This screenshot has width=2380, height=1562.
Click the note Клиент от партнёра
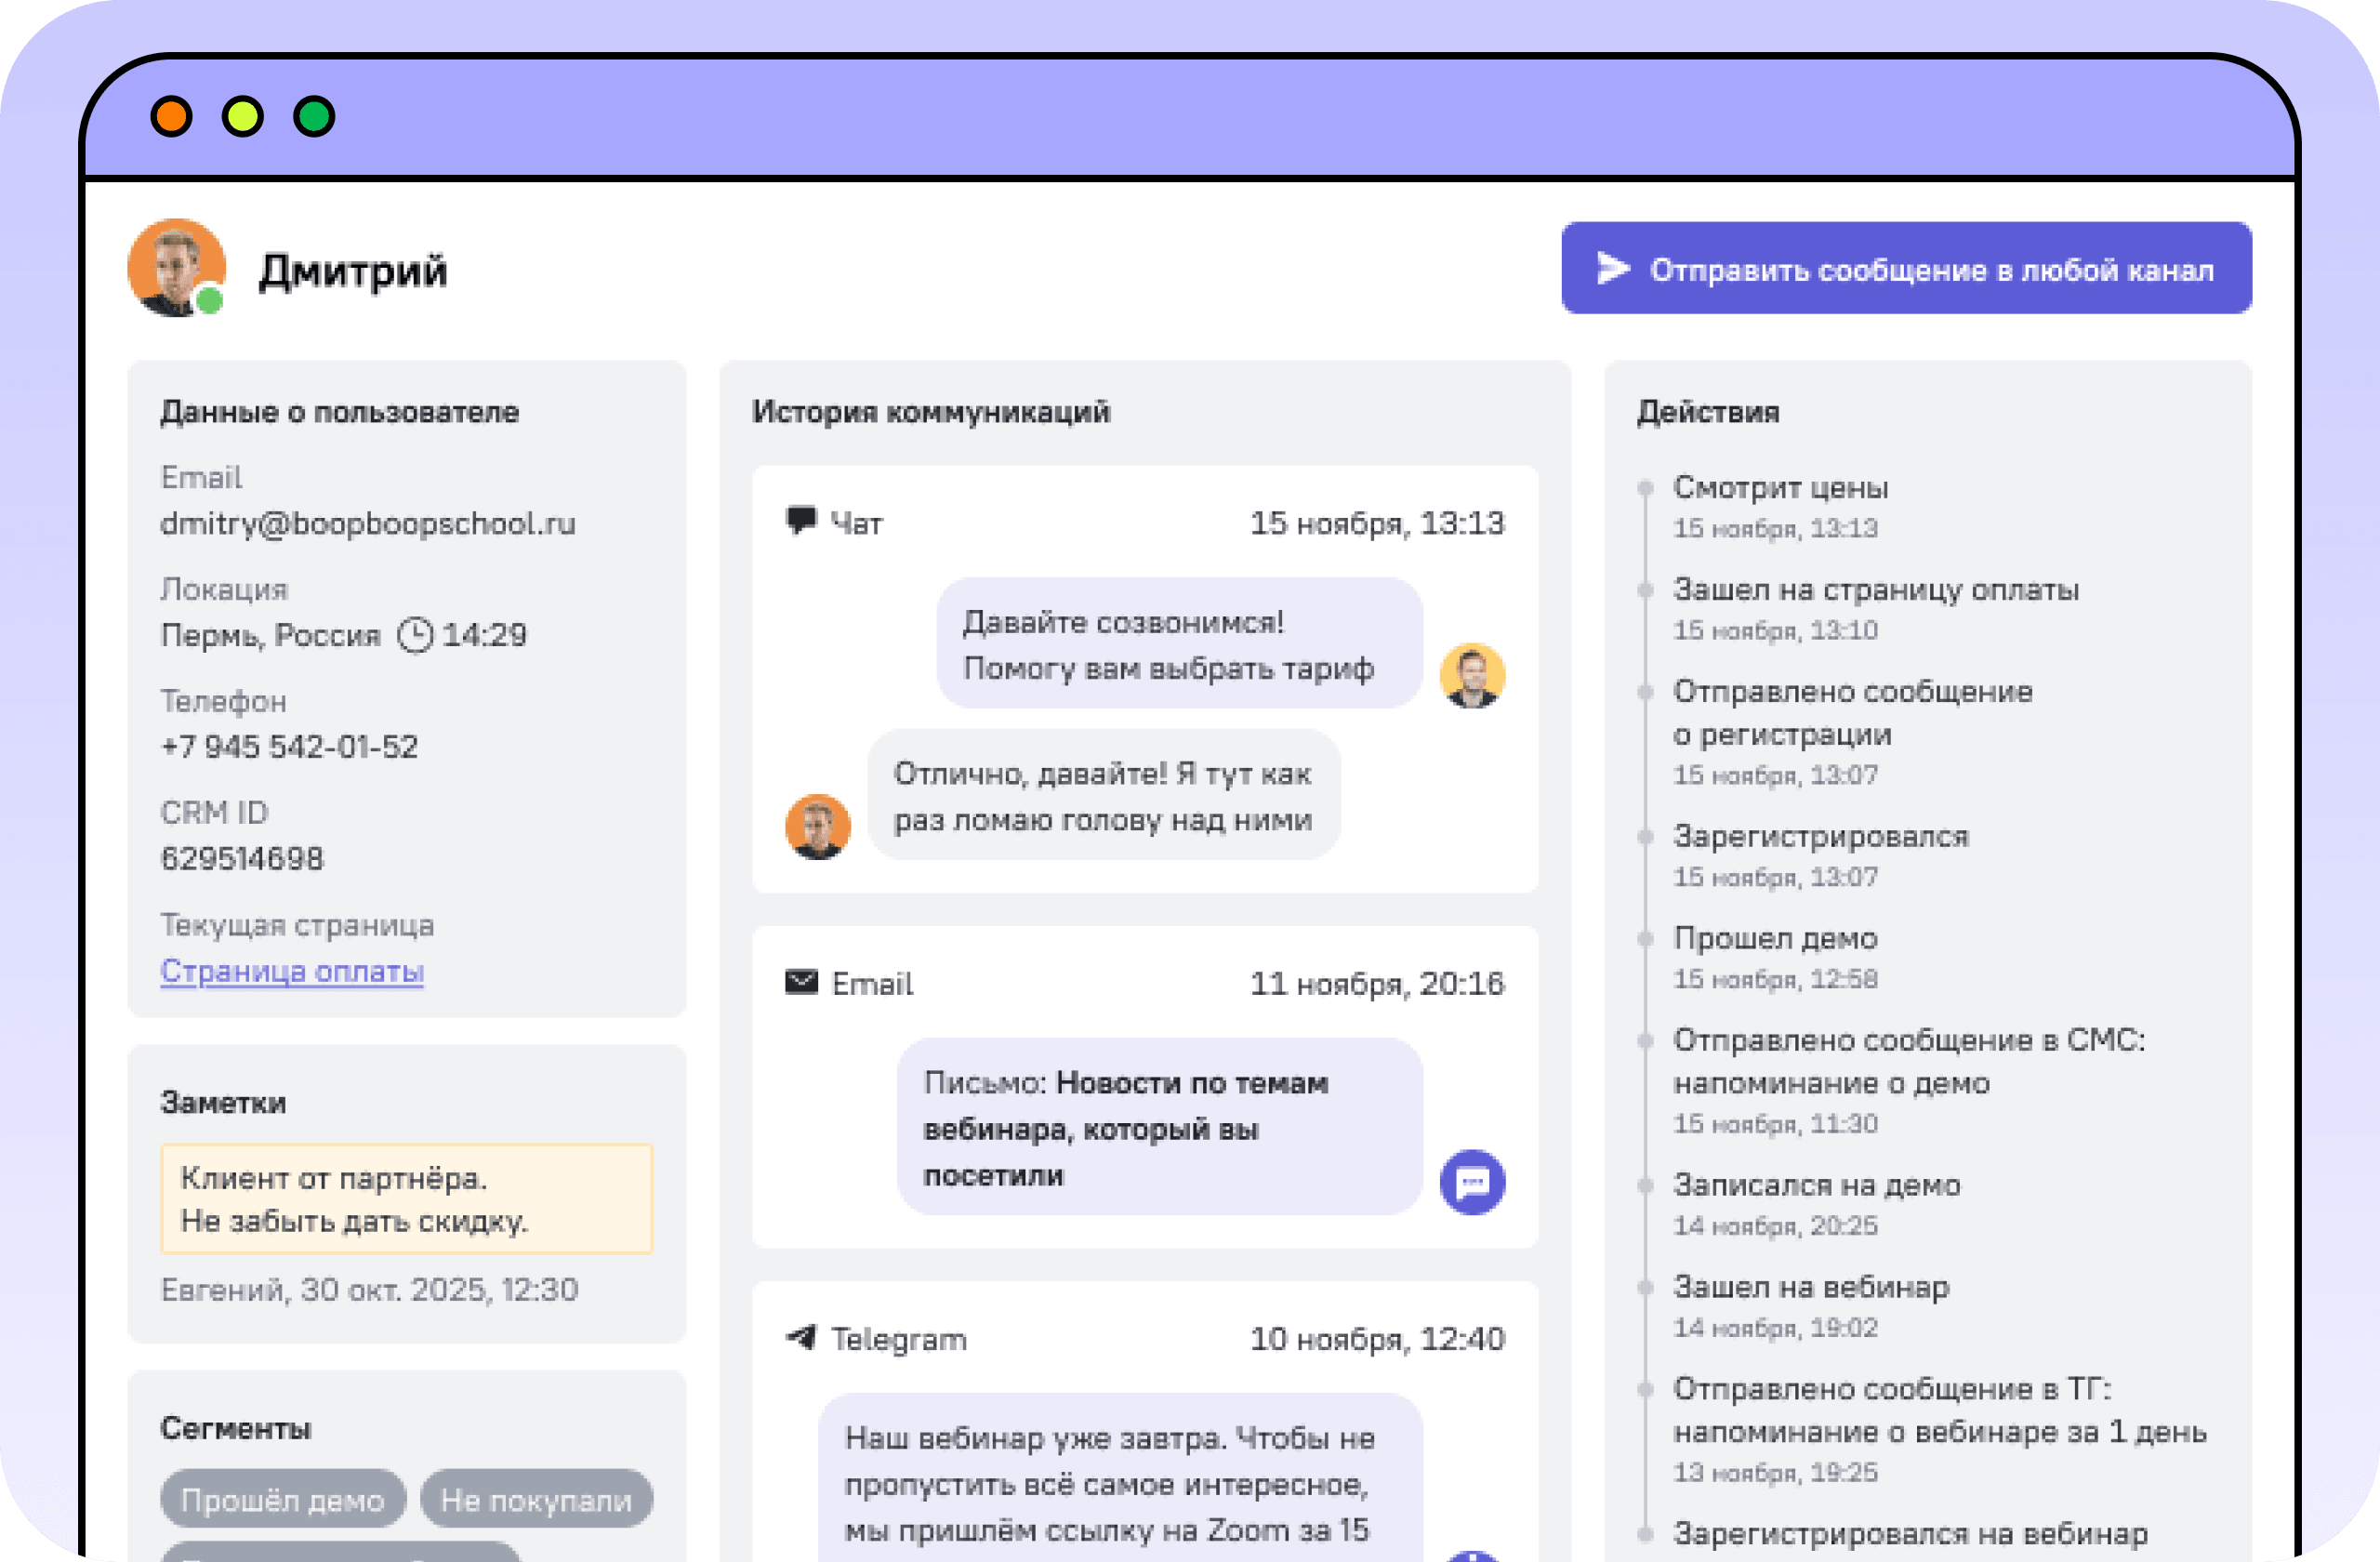(x=406, y=1199)
